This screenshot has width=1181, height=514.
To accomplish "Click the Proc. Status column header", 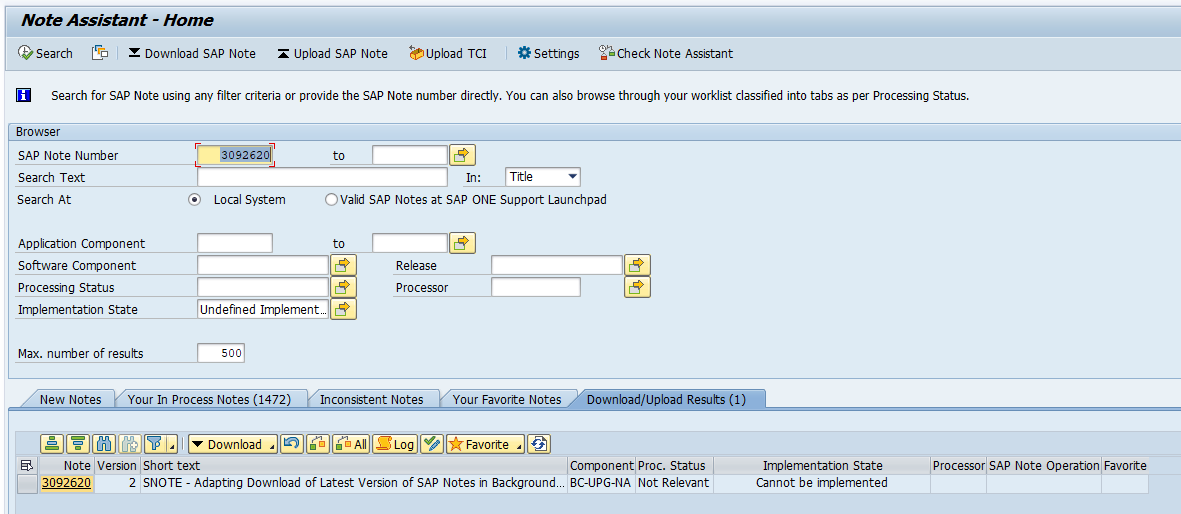I will 674,465.
